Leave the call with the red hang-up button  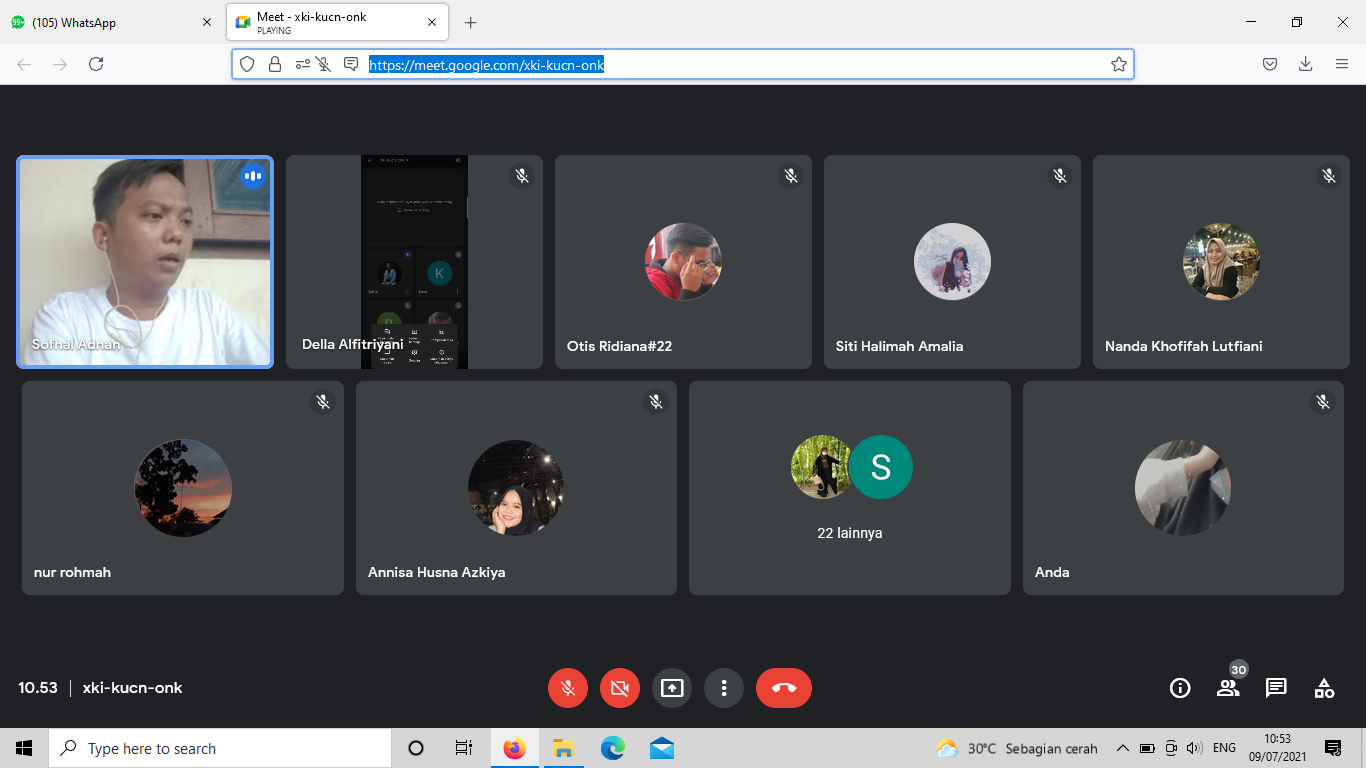784,688
